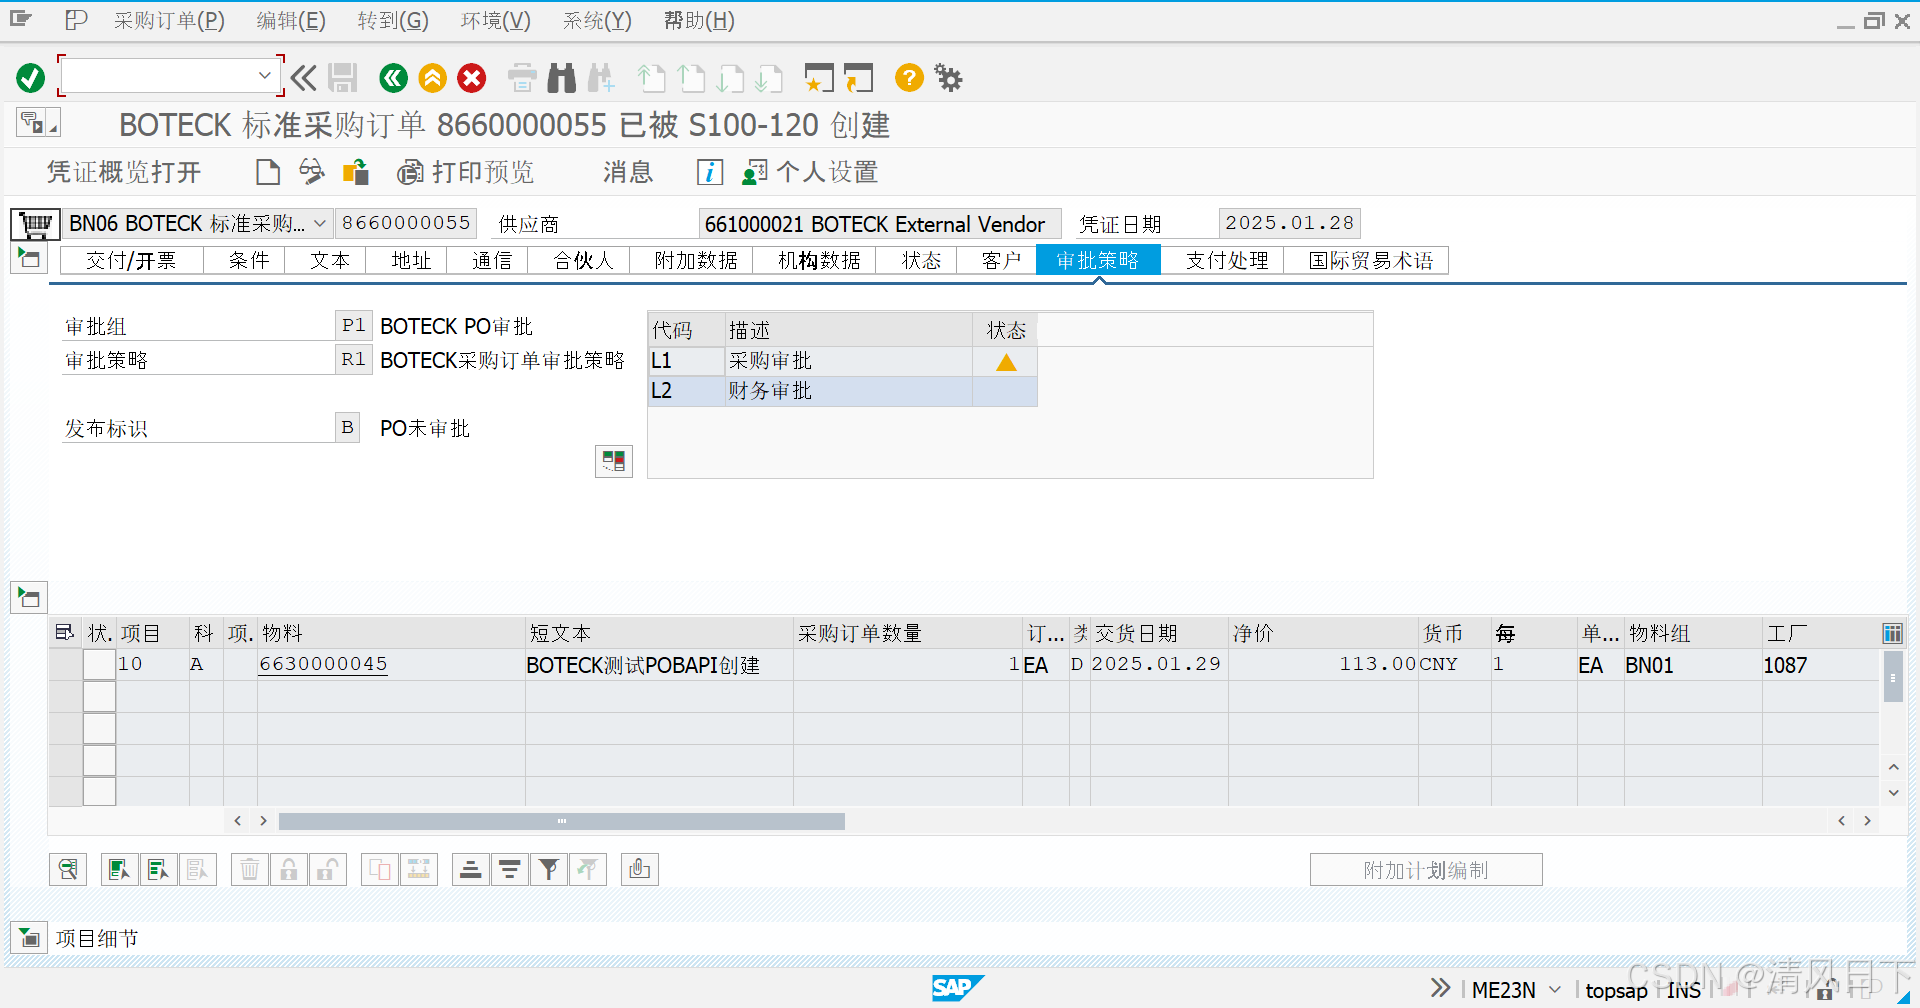
Task: Click the delete item trash icon
Action: click(x=249, y=869)
